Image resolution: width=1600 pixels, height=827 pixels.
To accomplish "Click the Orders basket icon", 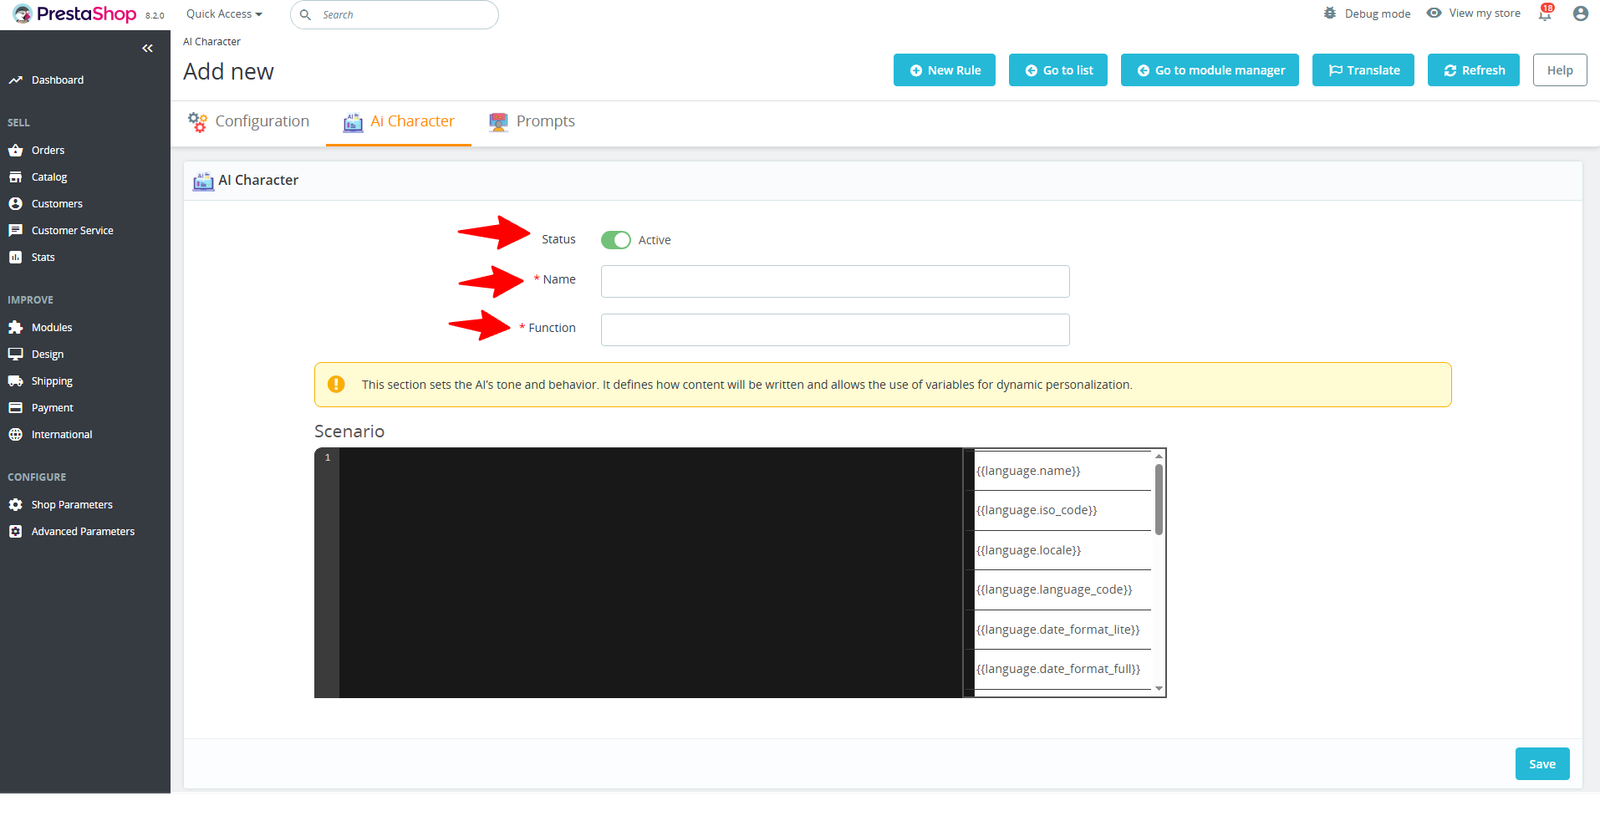I will point(15,150).
